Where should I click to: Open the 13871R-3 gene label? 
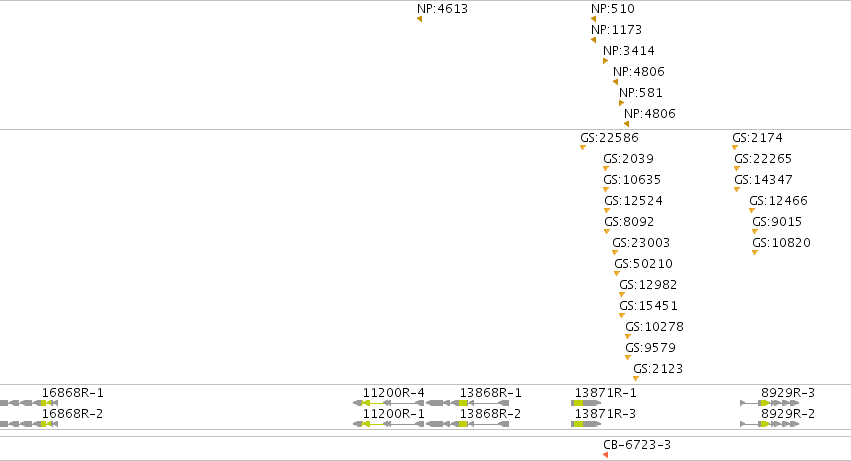(x=606, y=414)
